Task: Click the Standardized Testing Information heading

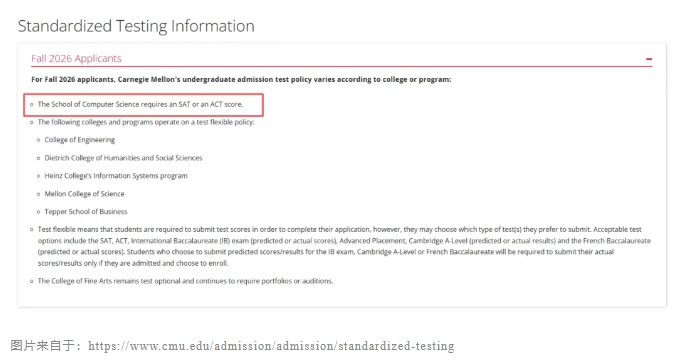Action: [136, 26]
